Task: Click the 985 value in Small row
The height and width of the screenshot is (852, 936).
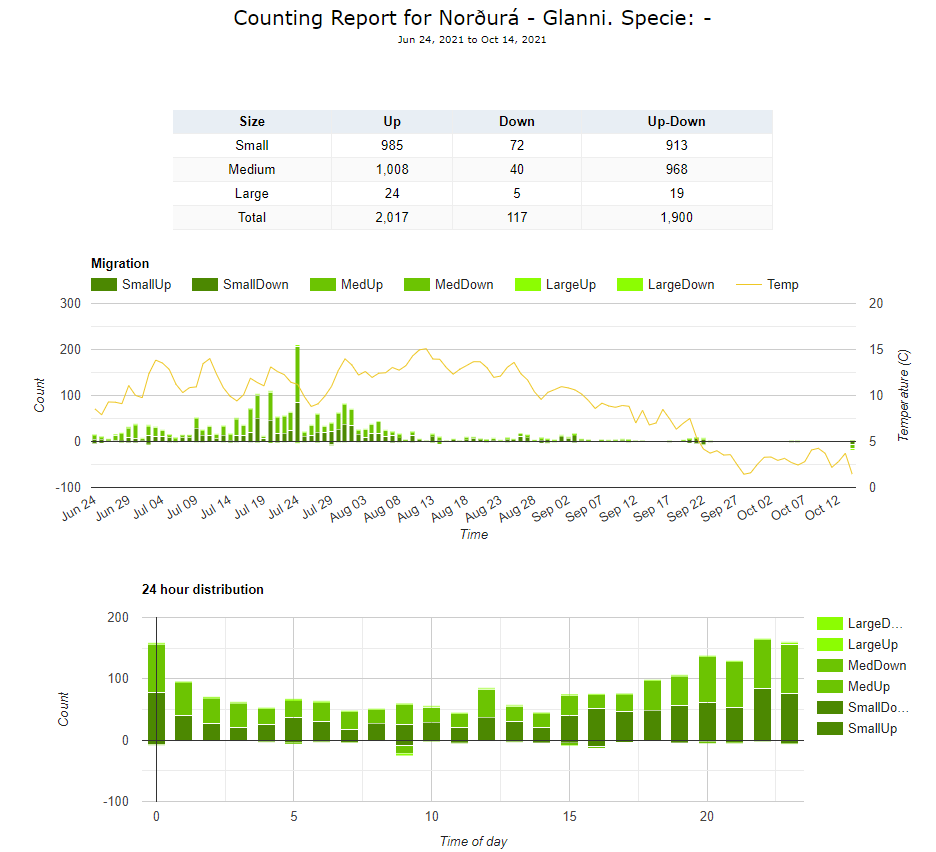Action: point(392,146)
